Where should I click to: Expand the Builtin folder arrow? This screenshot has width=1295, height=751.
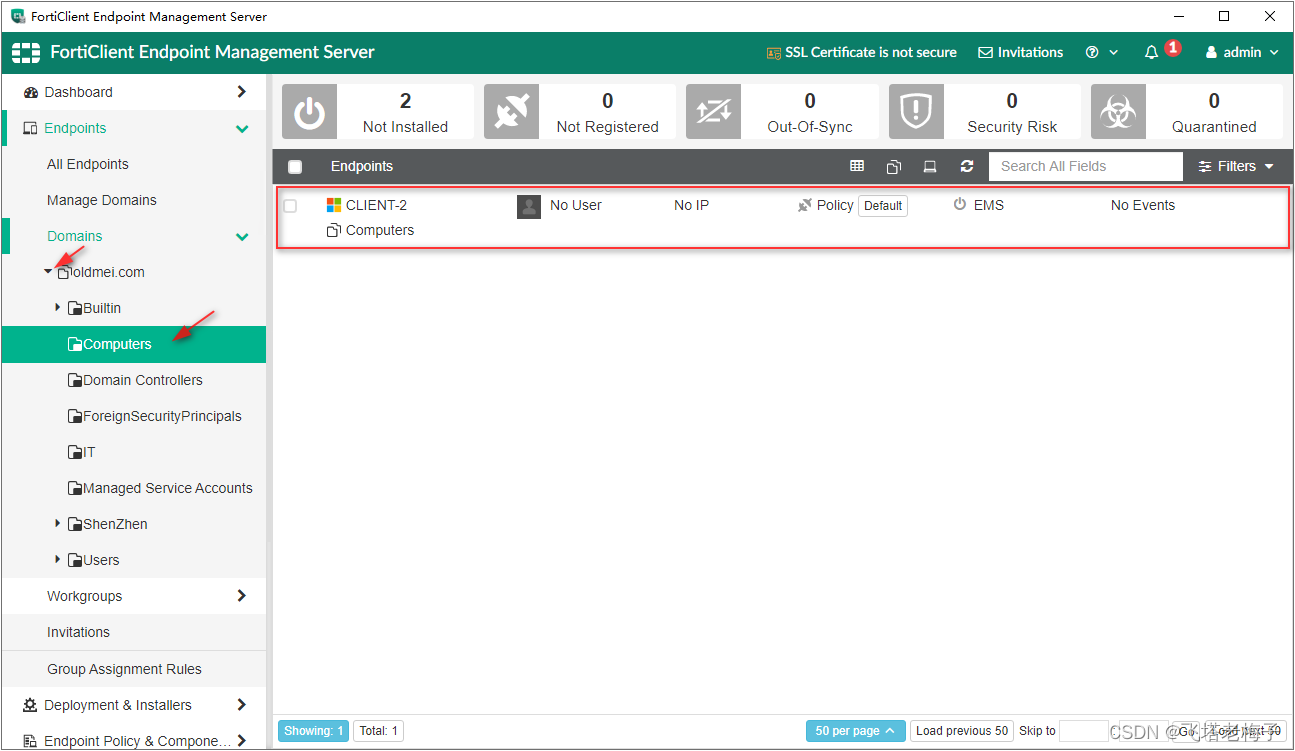point(58,308)
